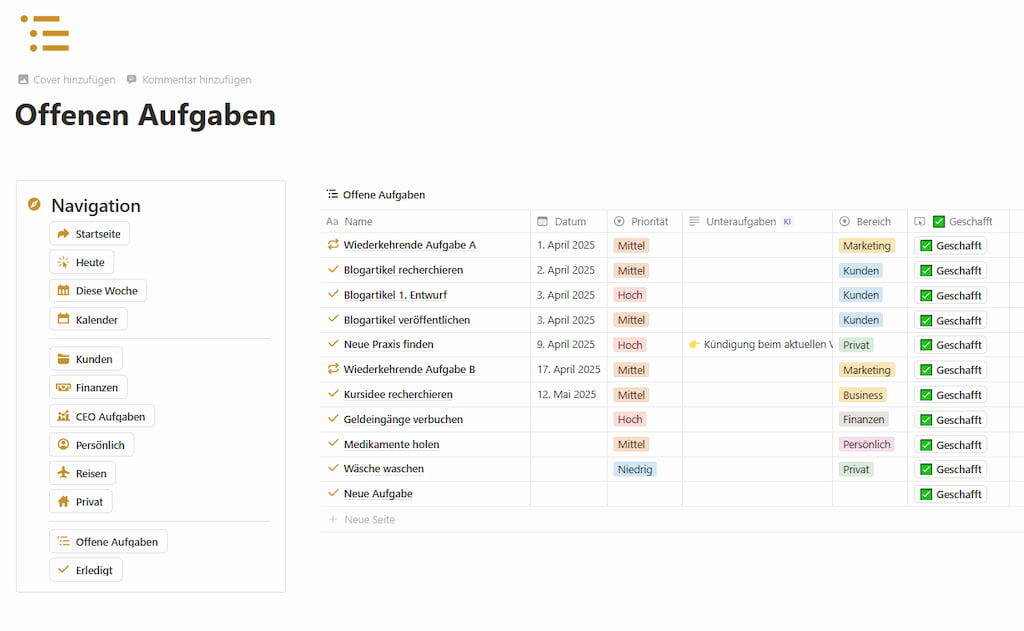Click the calendar icon on Kalender
Image resolution: width=1024 pixels, height=631 pixels.
(x=63, y=319)
